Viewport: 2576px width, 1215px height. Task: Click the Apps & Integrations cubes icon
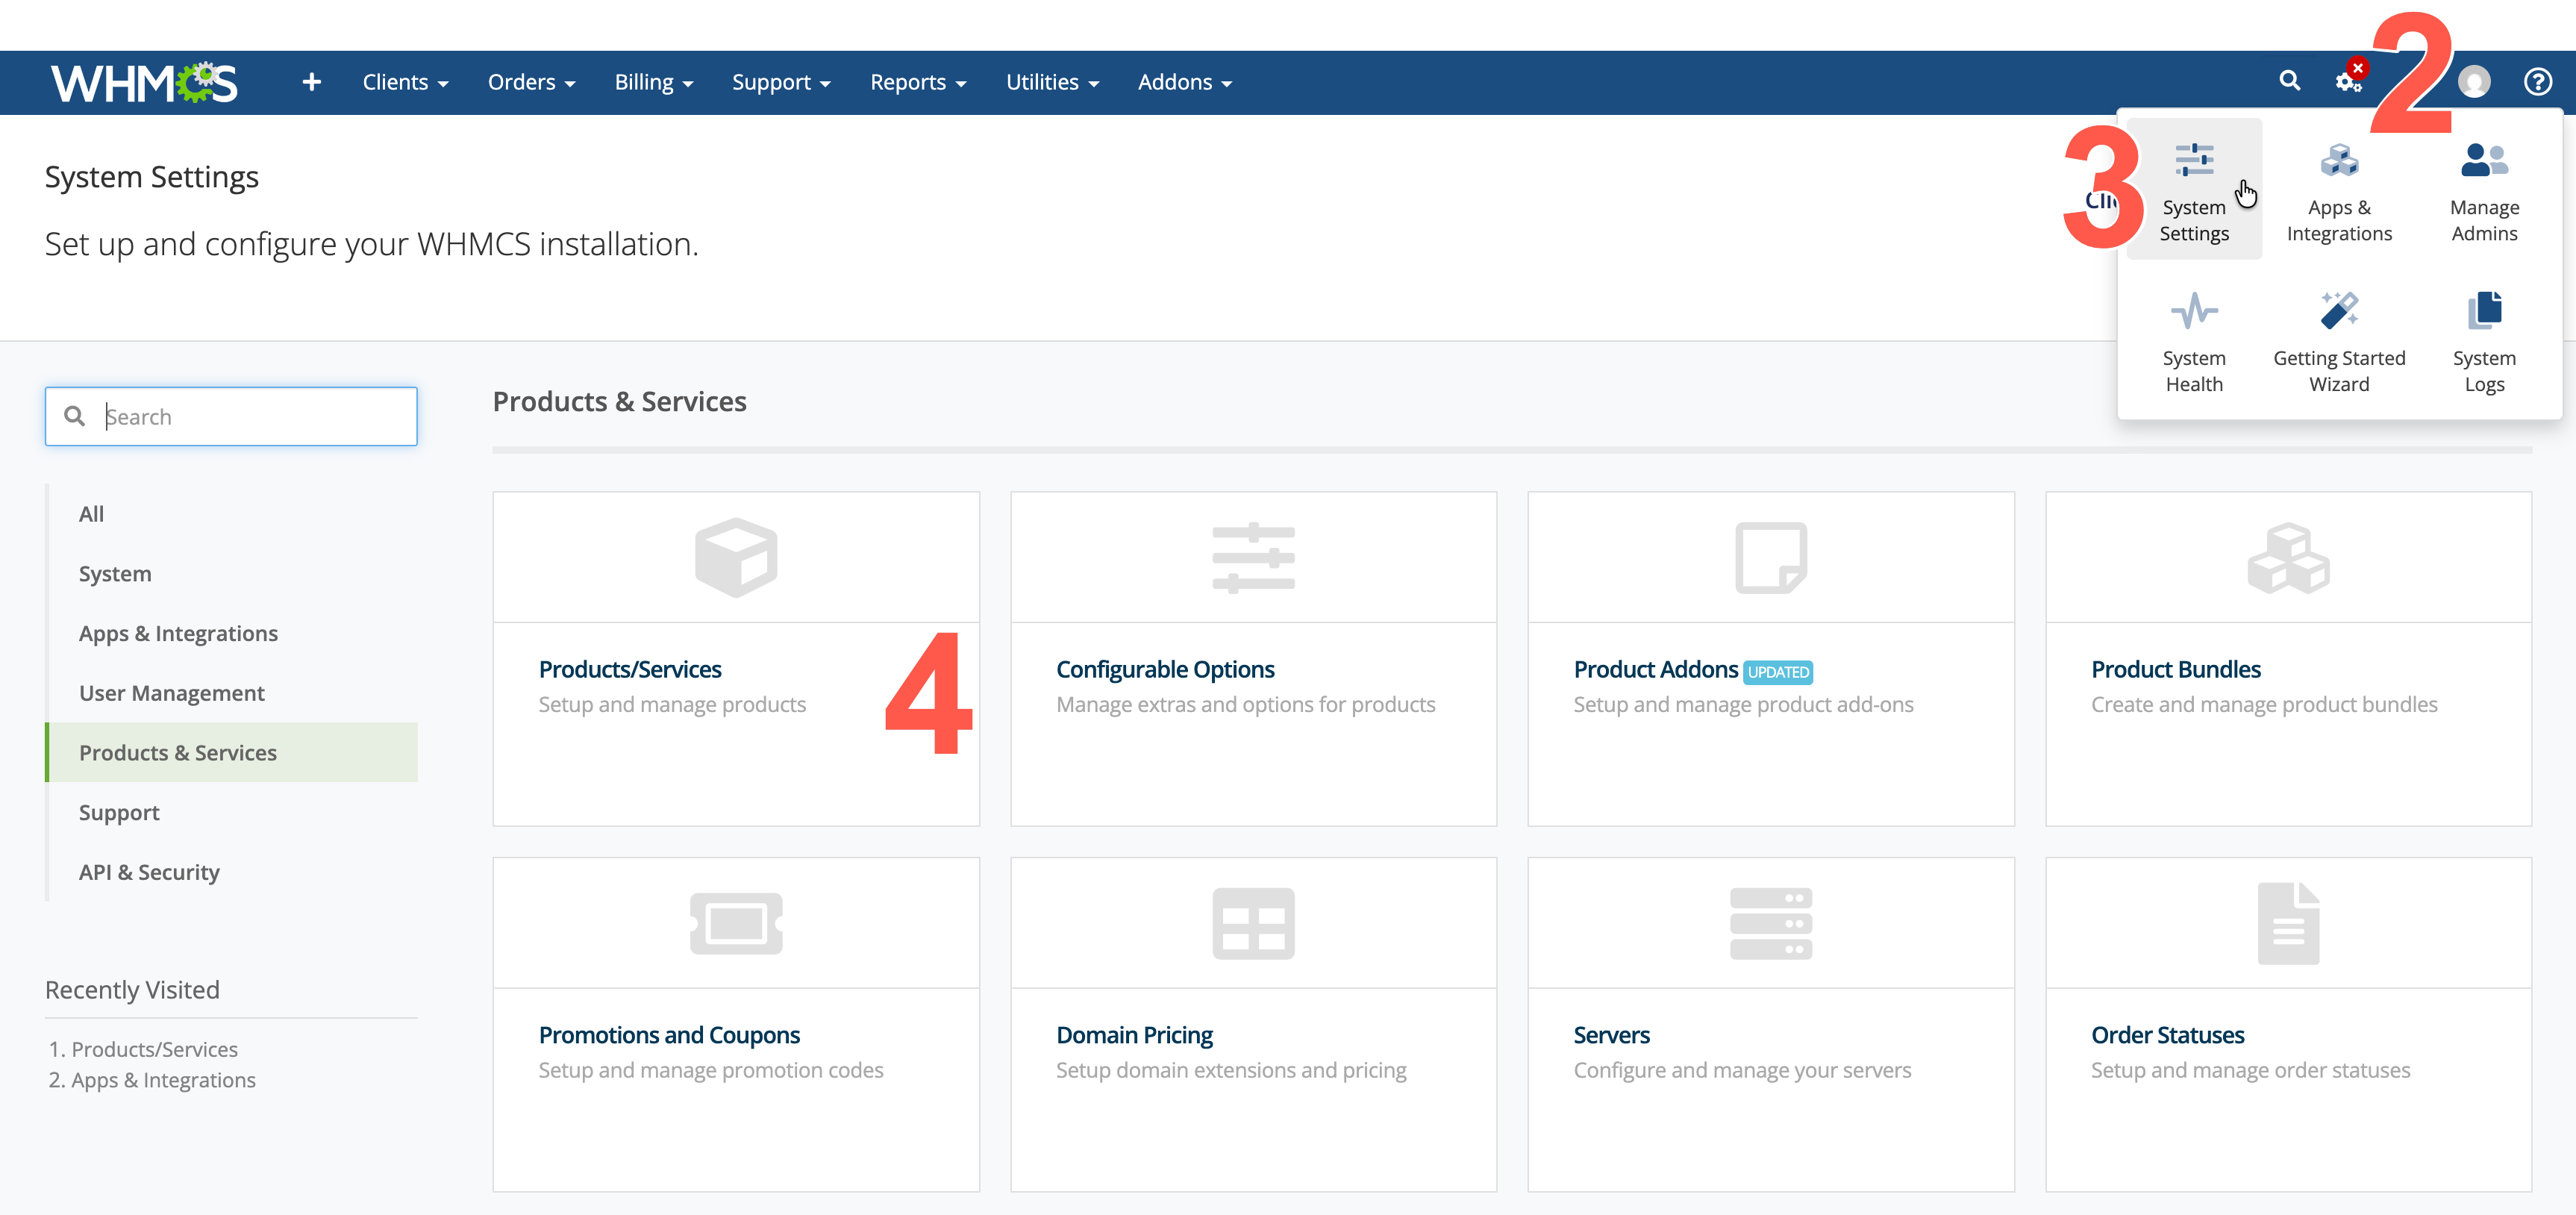tap(2339, 160)
